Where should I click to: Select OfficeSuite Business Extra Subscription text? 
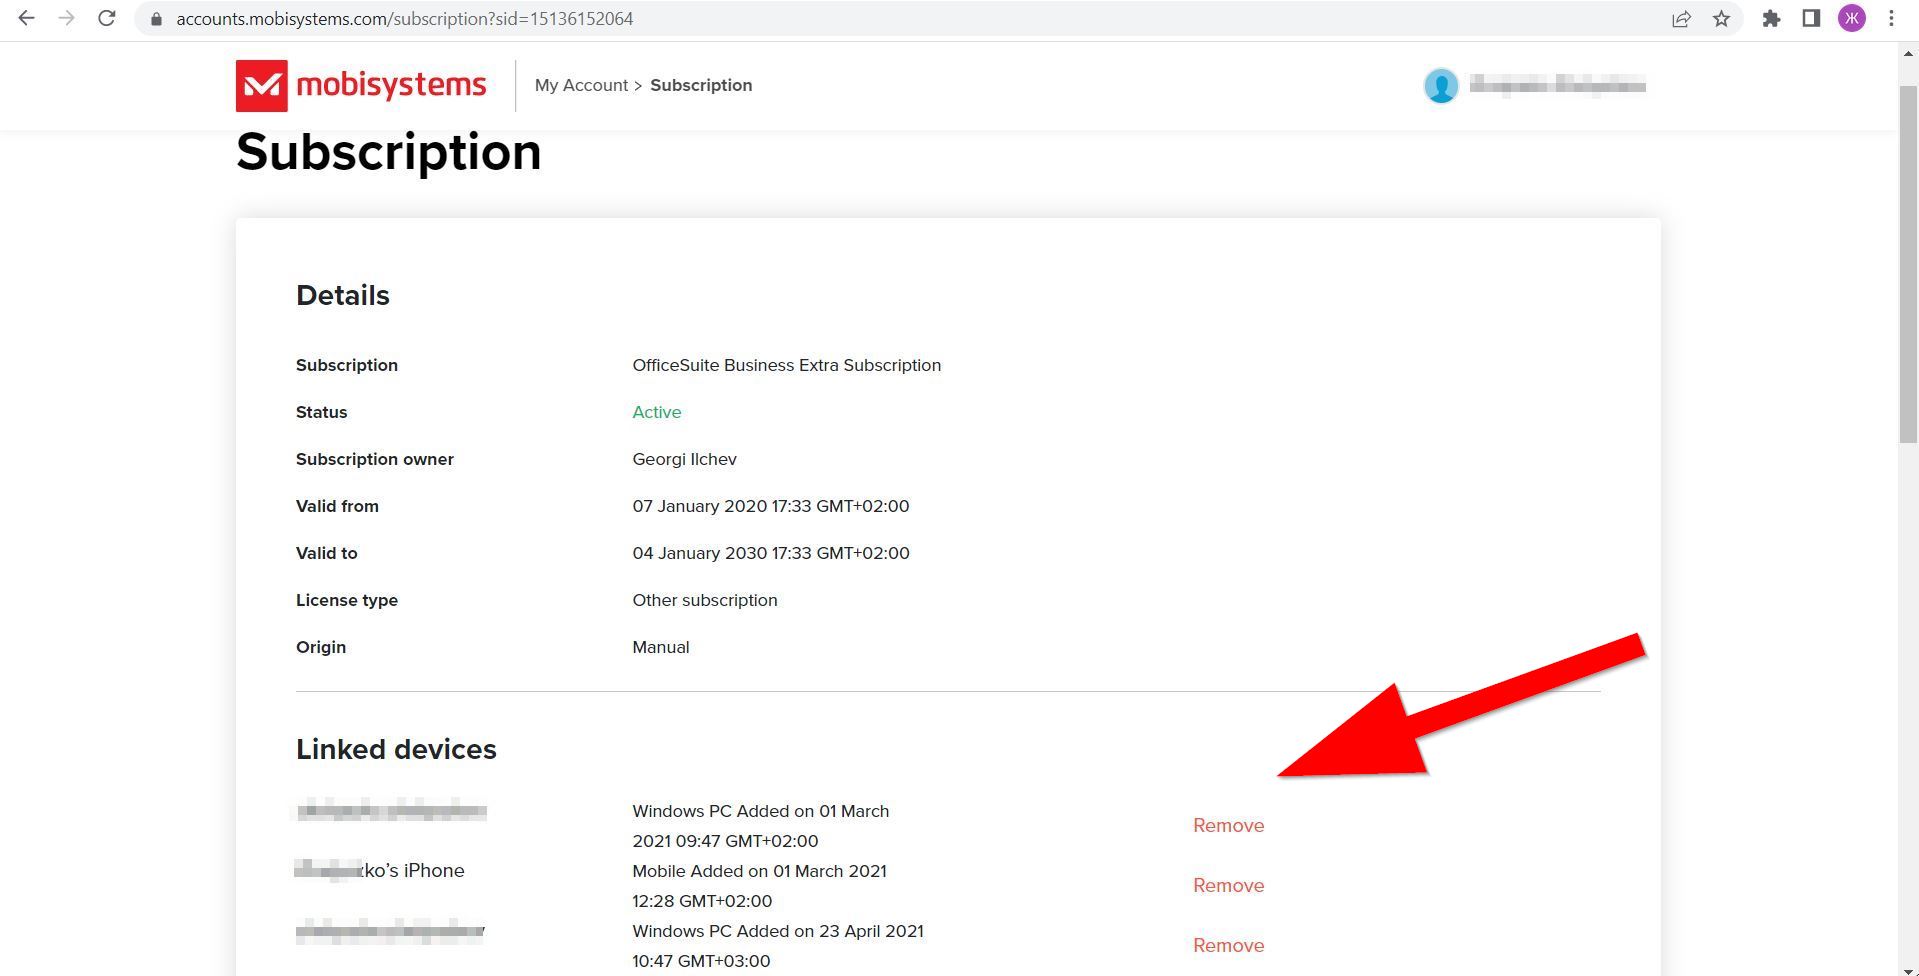pos(786,365)
